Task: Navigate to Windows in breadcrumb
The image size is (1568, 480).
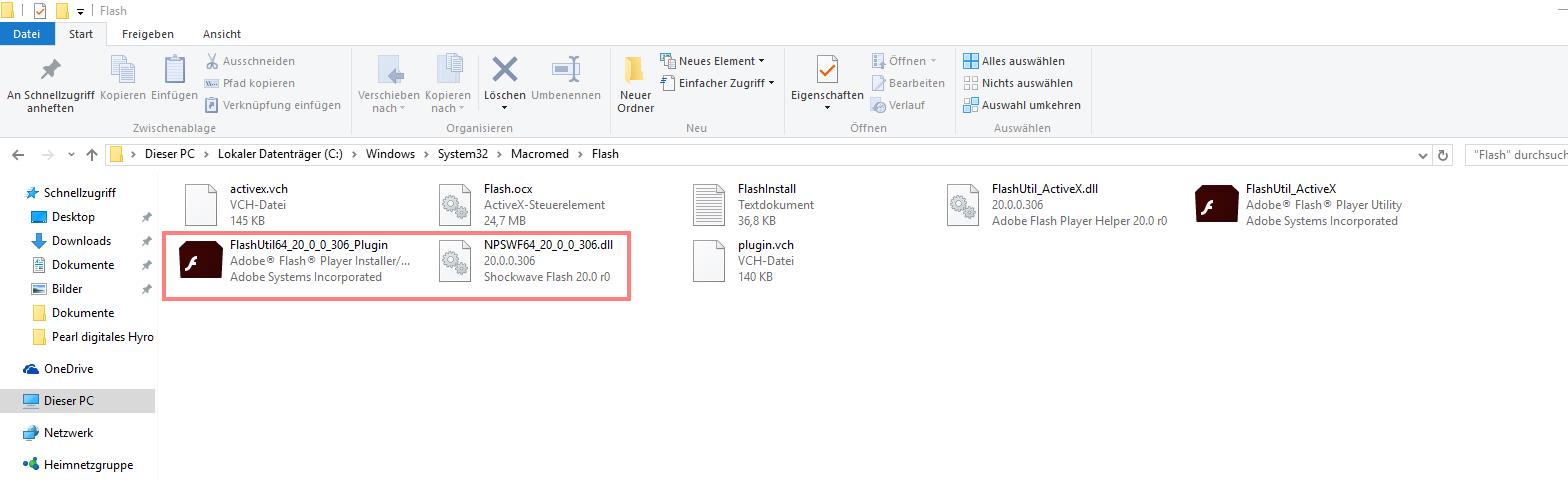Action: pyautogui.click(x=390, y=154)
